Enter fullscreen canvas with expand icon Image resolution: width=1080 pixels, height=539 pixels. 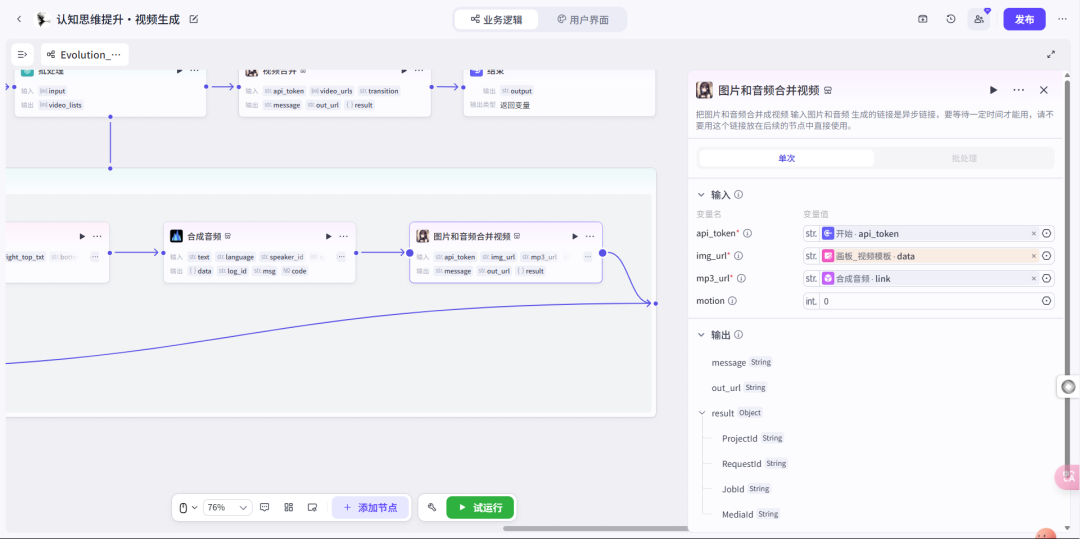[x=1051, y=54]
